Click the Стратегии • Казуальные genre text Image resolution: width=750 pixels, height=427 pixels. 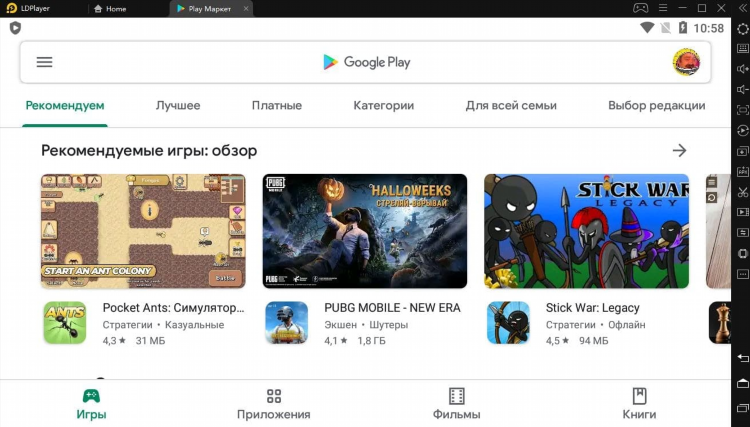(163, 325)
